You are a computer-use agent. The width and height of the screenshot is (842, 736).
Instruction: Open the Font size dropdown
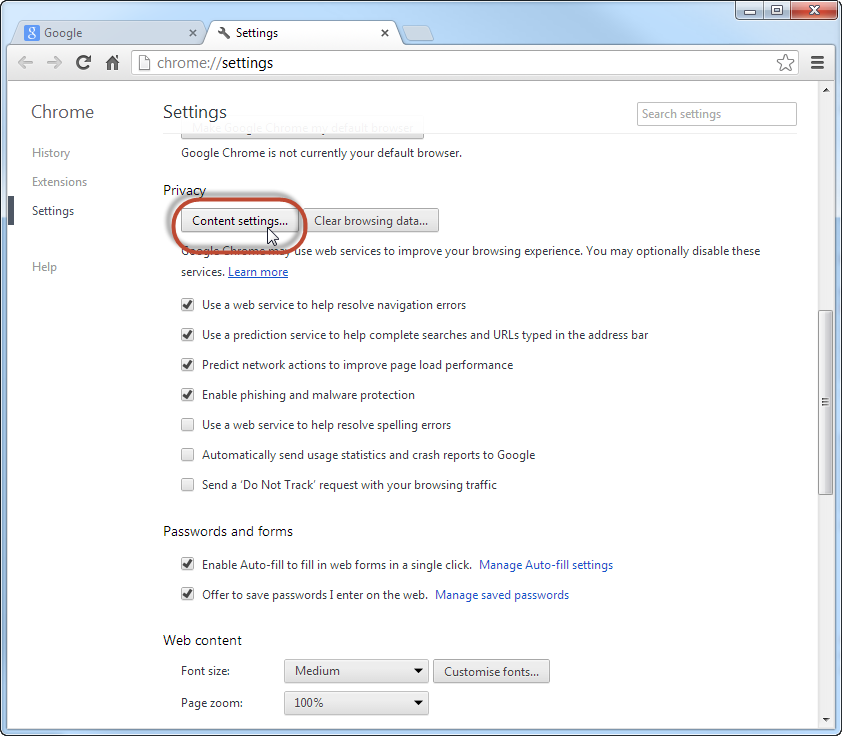pos(356,672)
